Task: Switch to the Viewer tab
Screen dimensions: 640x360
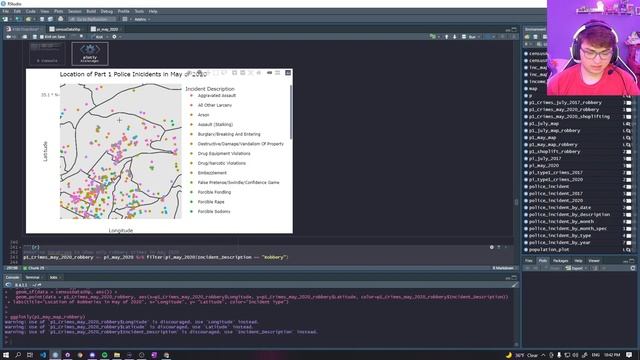Action: 594,260
